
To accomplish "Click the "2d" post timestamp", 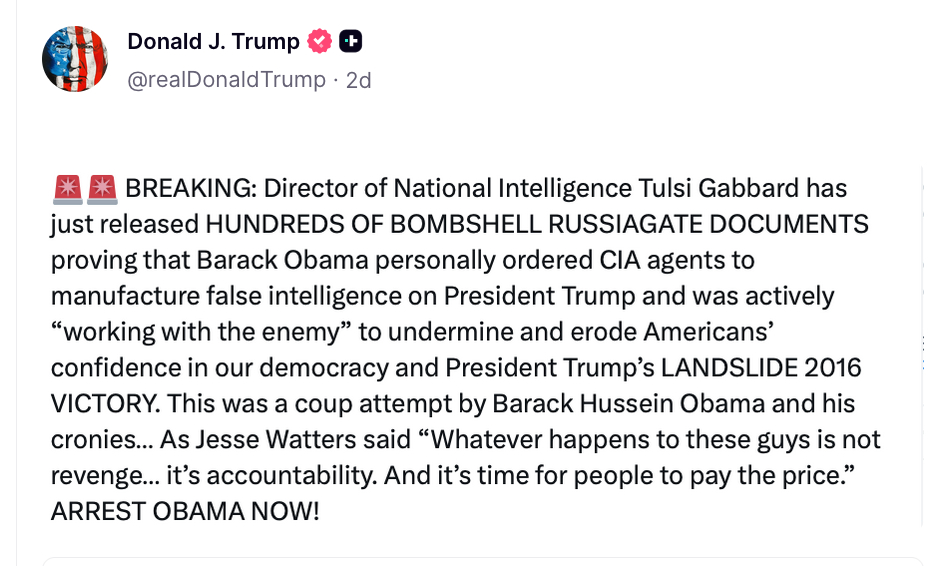I will pos(358,80).
